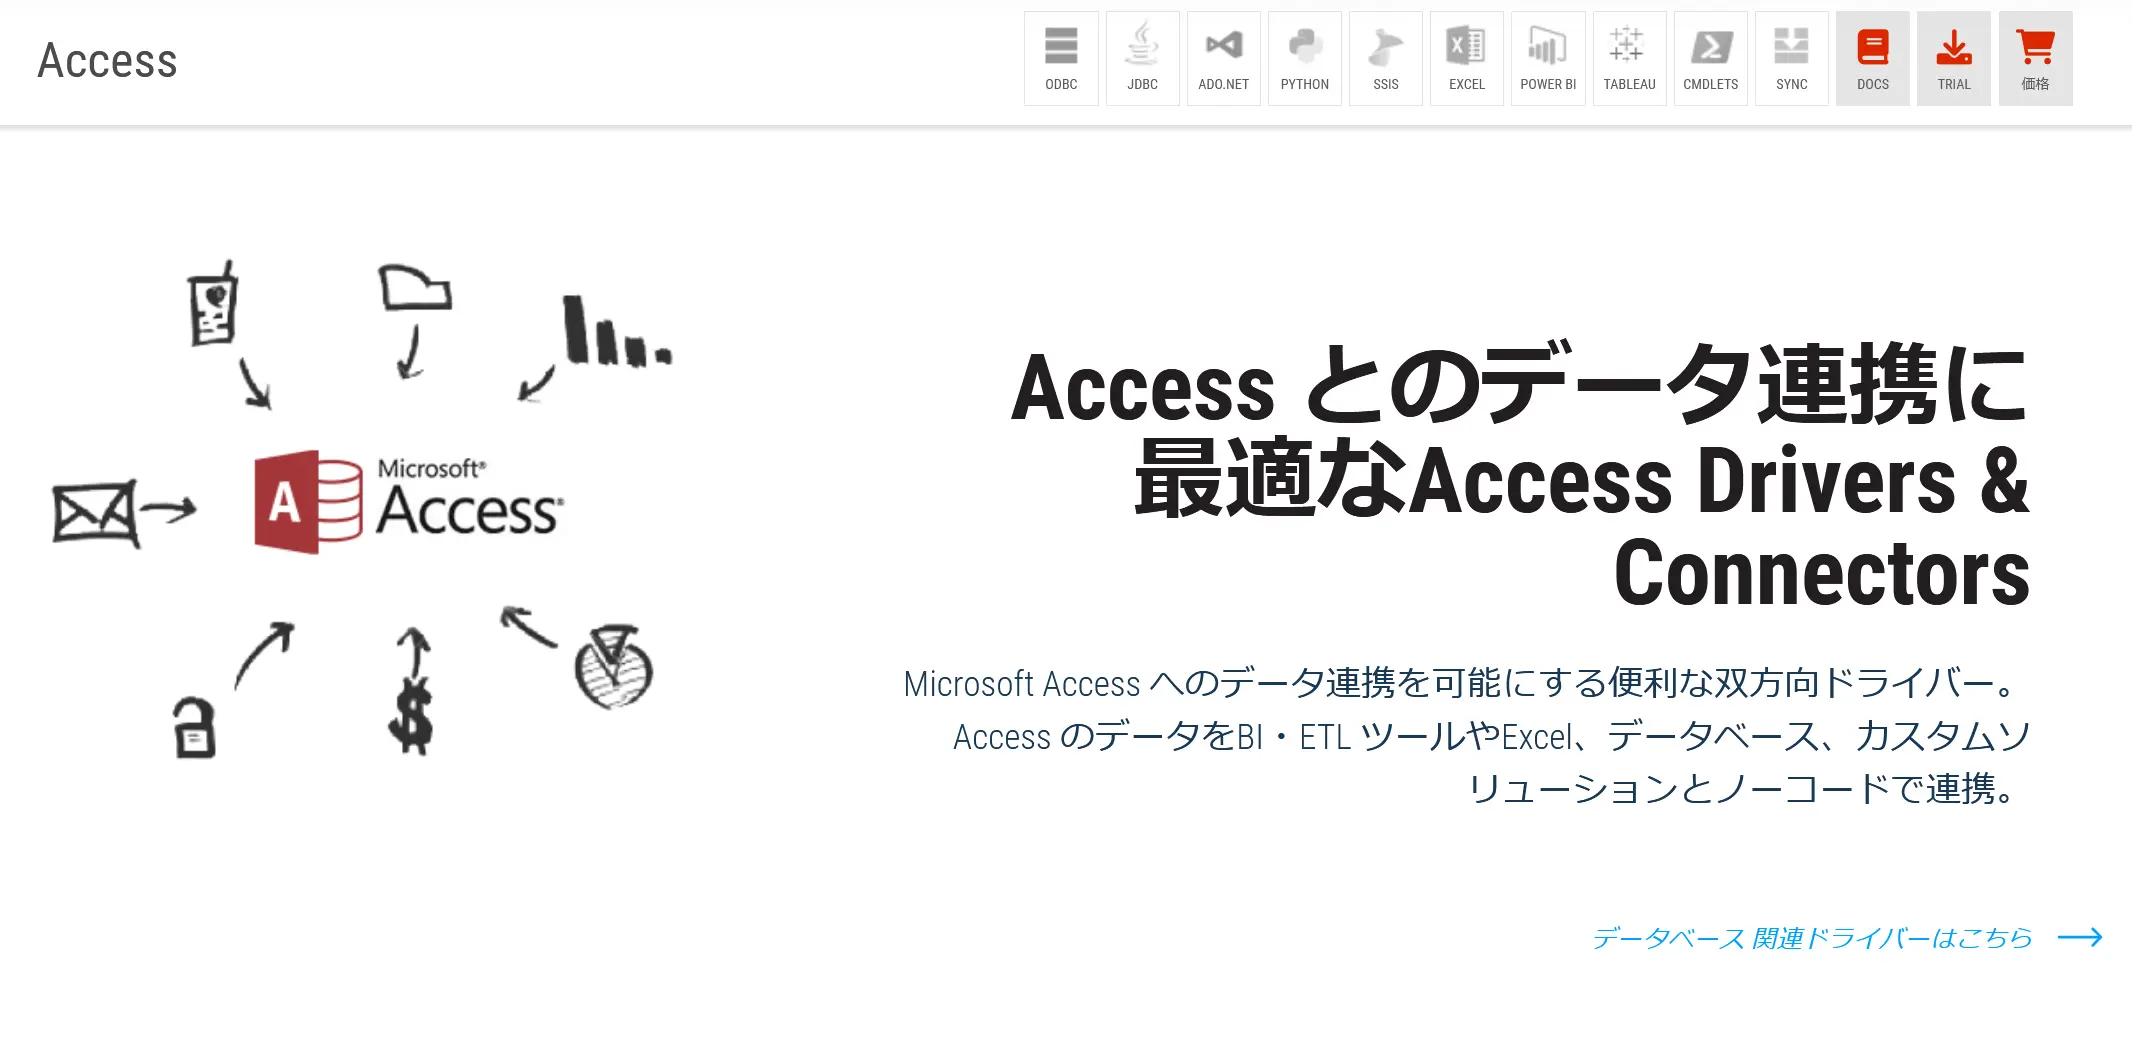Open the ODBC driver icon
Image resolution: width=2132 pixels, height=1046 pixels.
click(1061, 58)
